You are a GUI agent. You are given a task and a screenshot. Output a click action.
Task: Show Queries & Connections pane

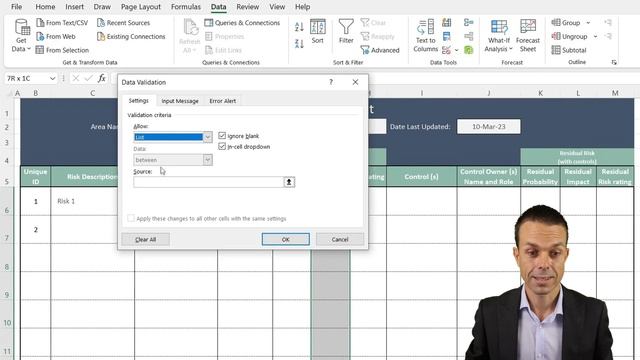(242, 23)
